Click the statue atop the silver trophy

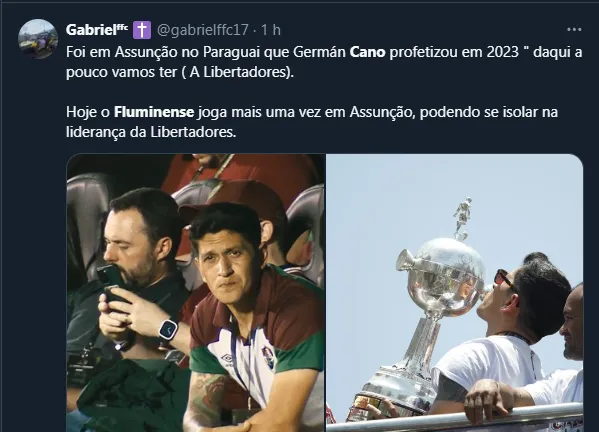pos(463,219)
